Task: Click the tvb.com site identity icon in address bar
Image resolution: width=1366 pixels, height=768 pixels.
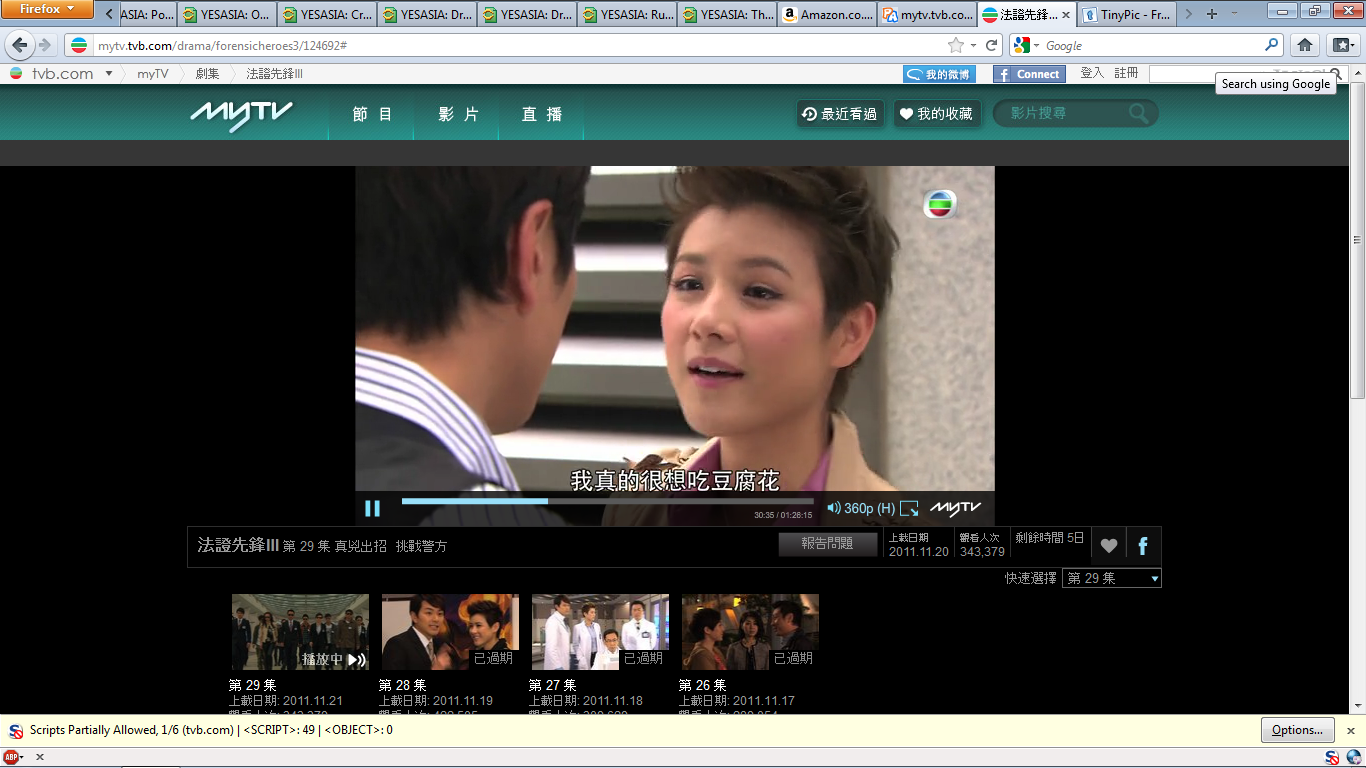Action: coord(79,45)
